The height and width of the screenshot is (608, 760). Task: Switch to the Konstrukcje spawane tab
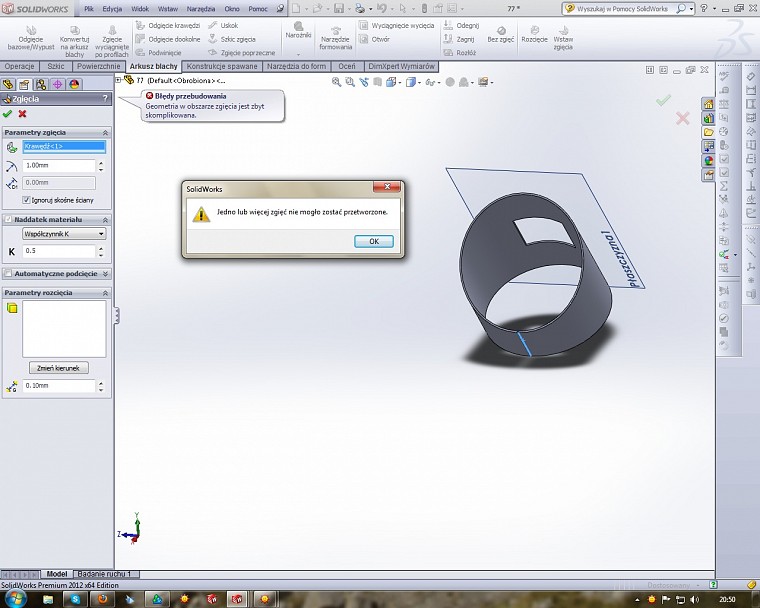pos(222,66)
